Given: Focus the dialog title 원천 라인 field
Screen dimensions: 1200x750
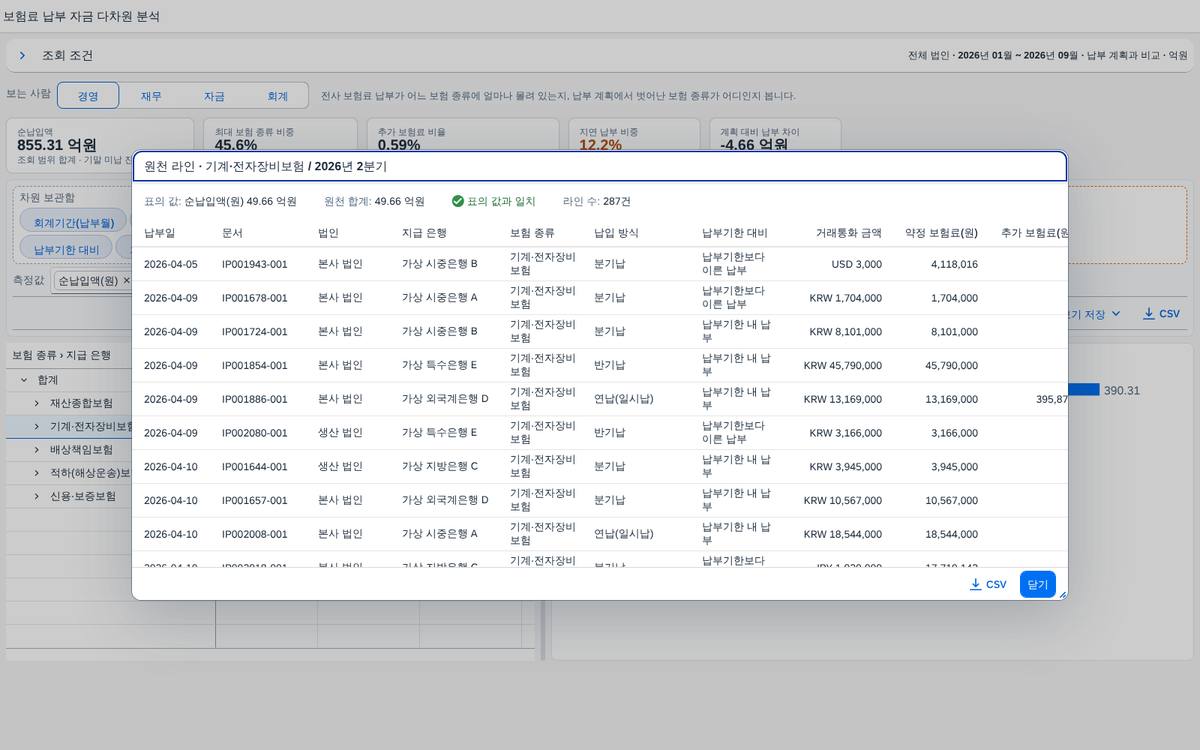Looking at the screenshot, I should tap(600, 166).
